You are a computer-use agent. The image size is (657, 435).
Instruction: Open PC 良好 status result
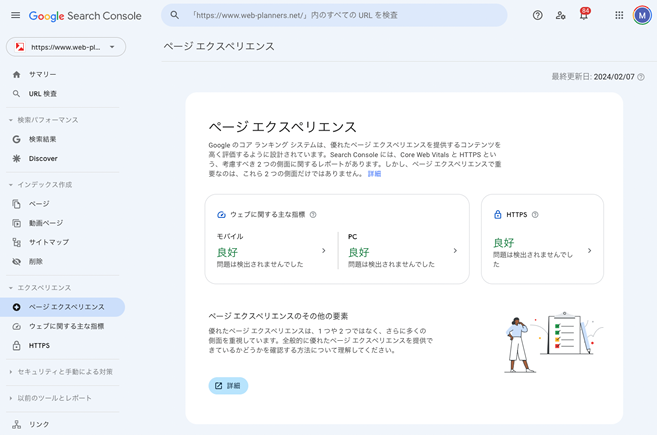click(x=359, y=252)
